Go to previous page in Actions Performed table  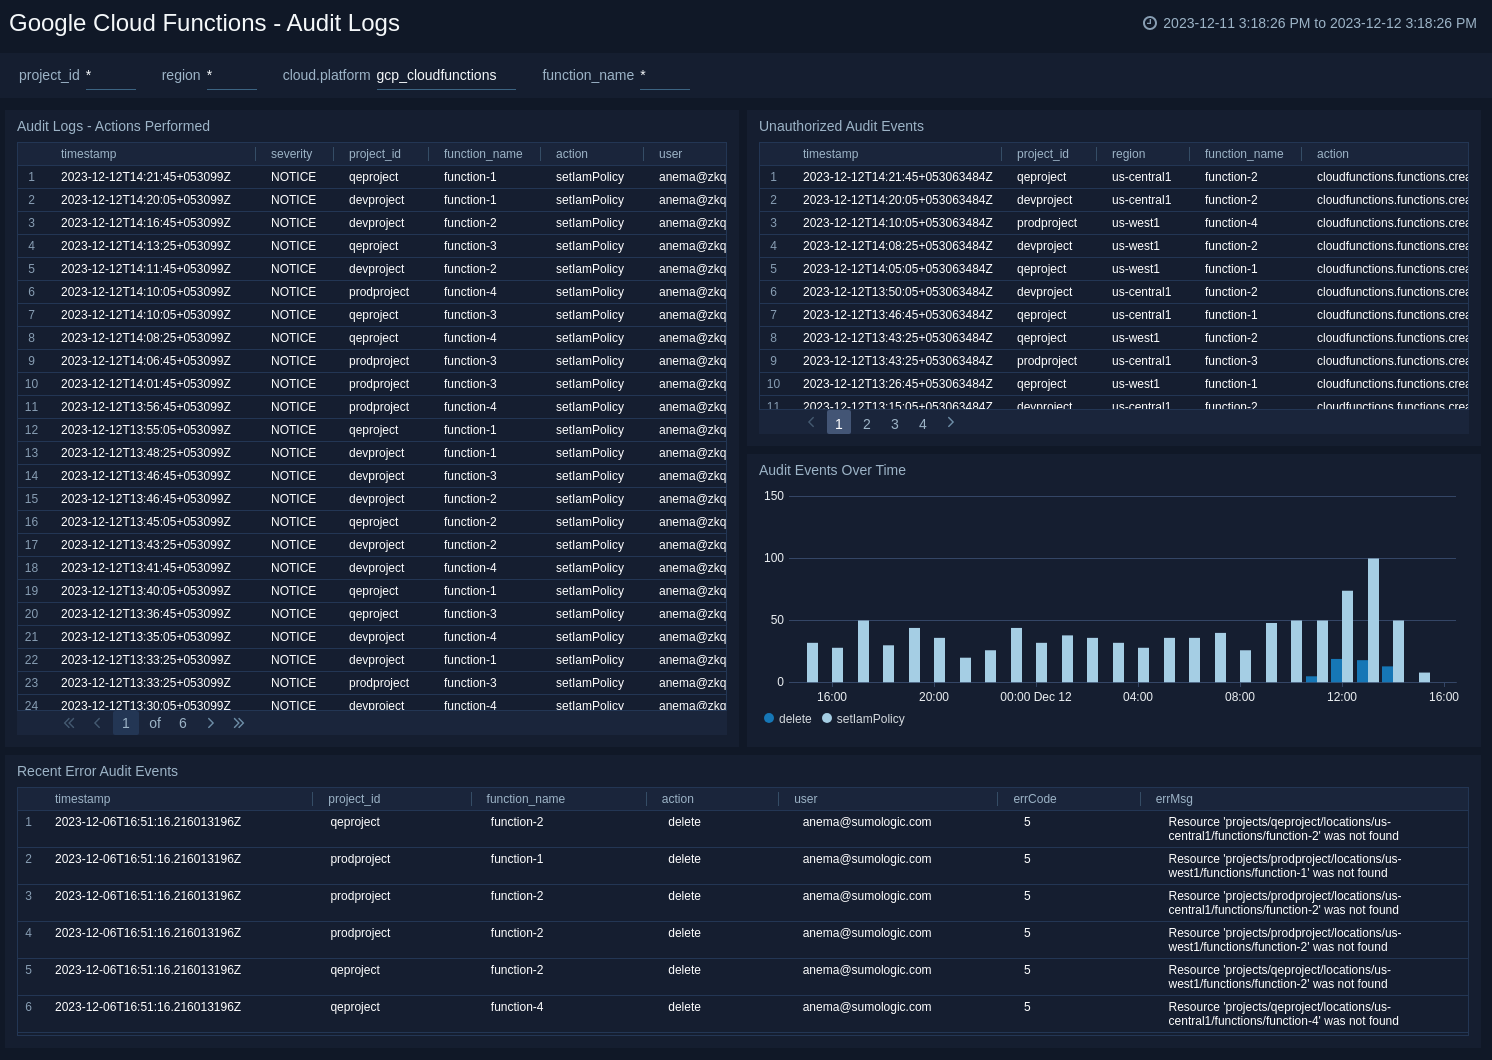click(x=97, y=723)
